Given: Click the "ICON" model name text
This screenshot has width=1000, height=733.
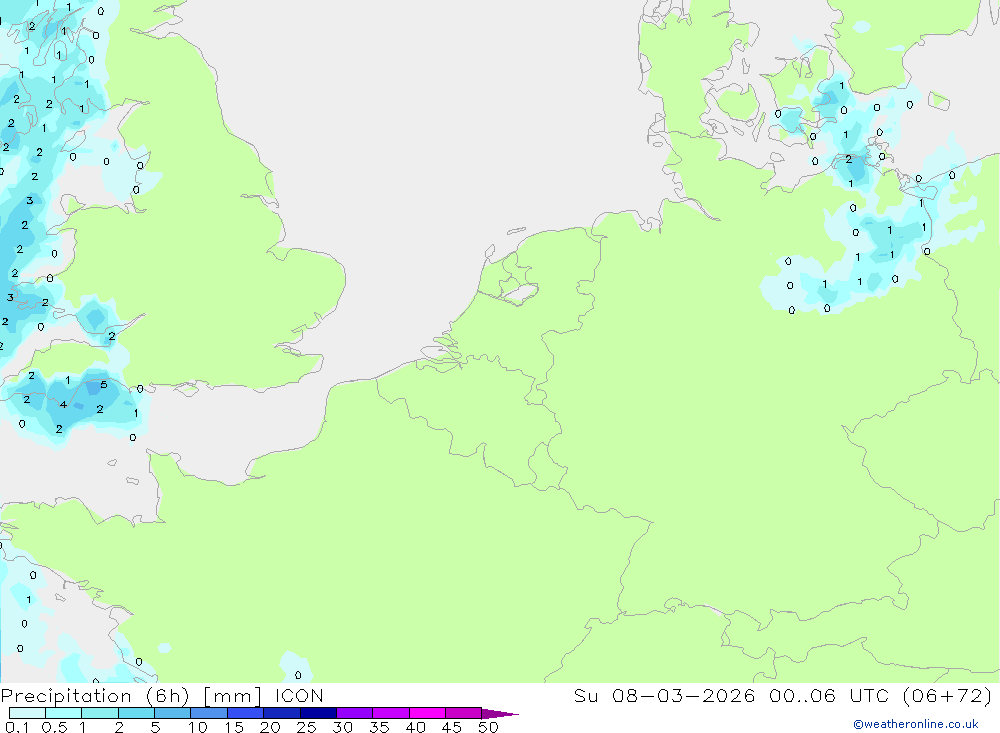Looking at the screenshot, I should (299, 696).
